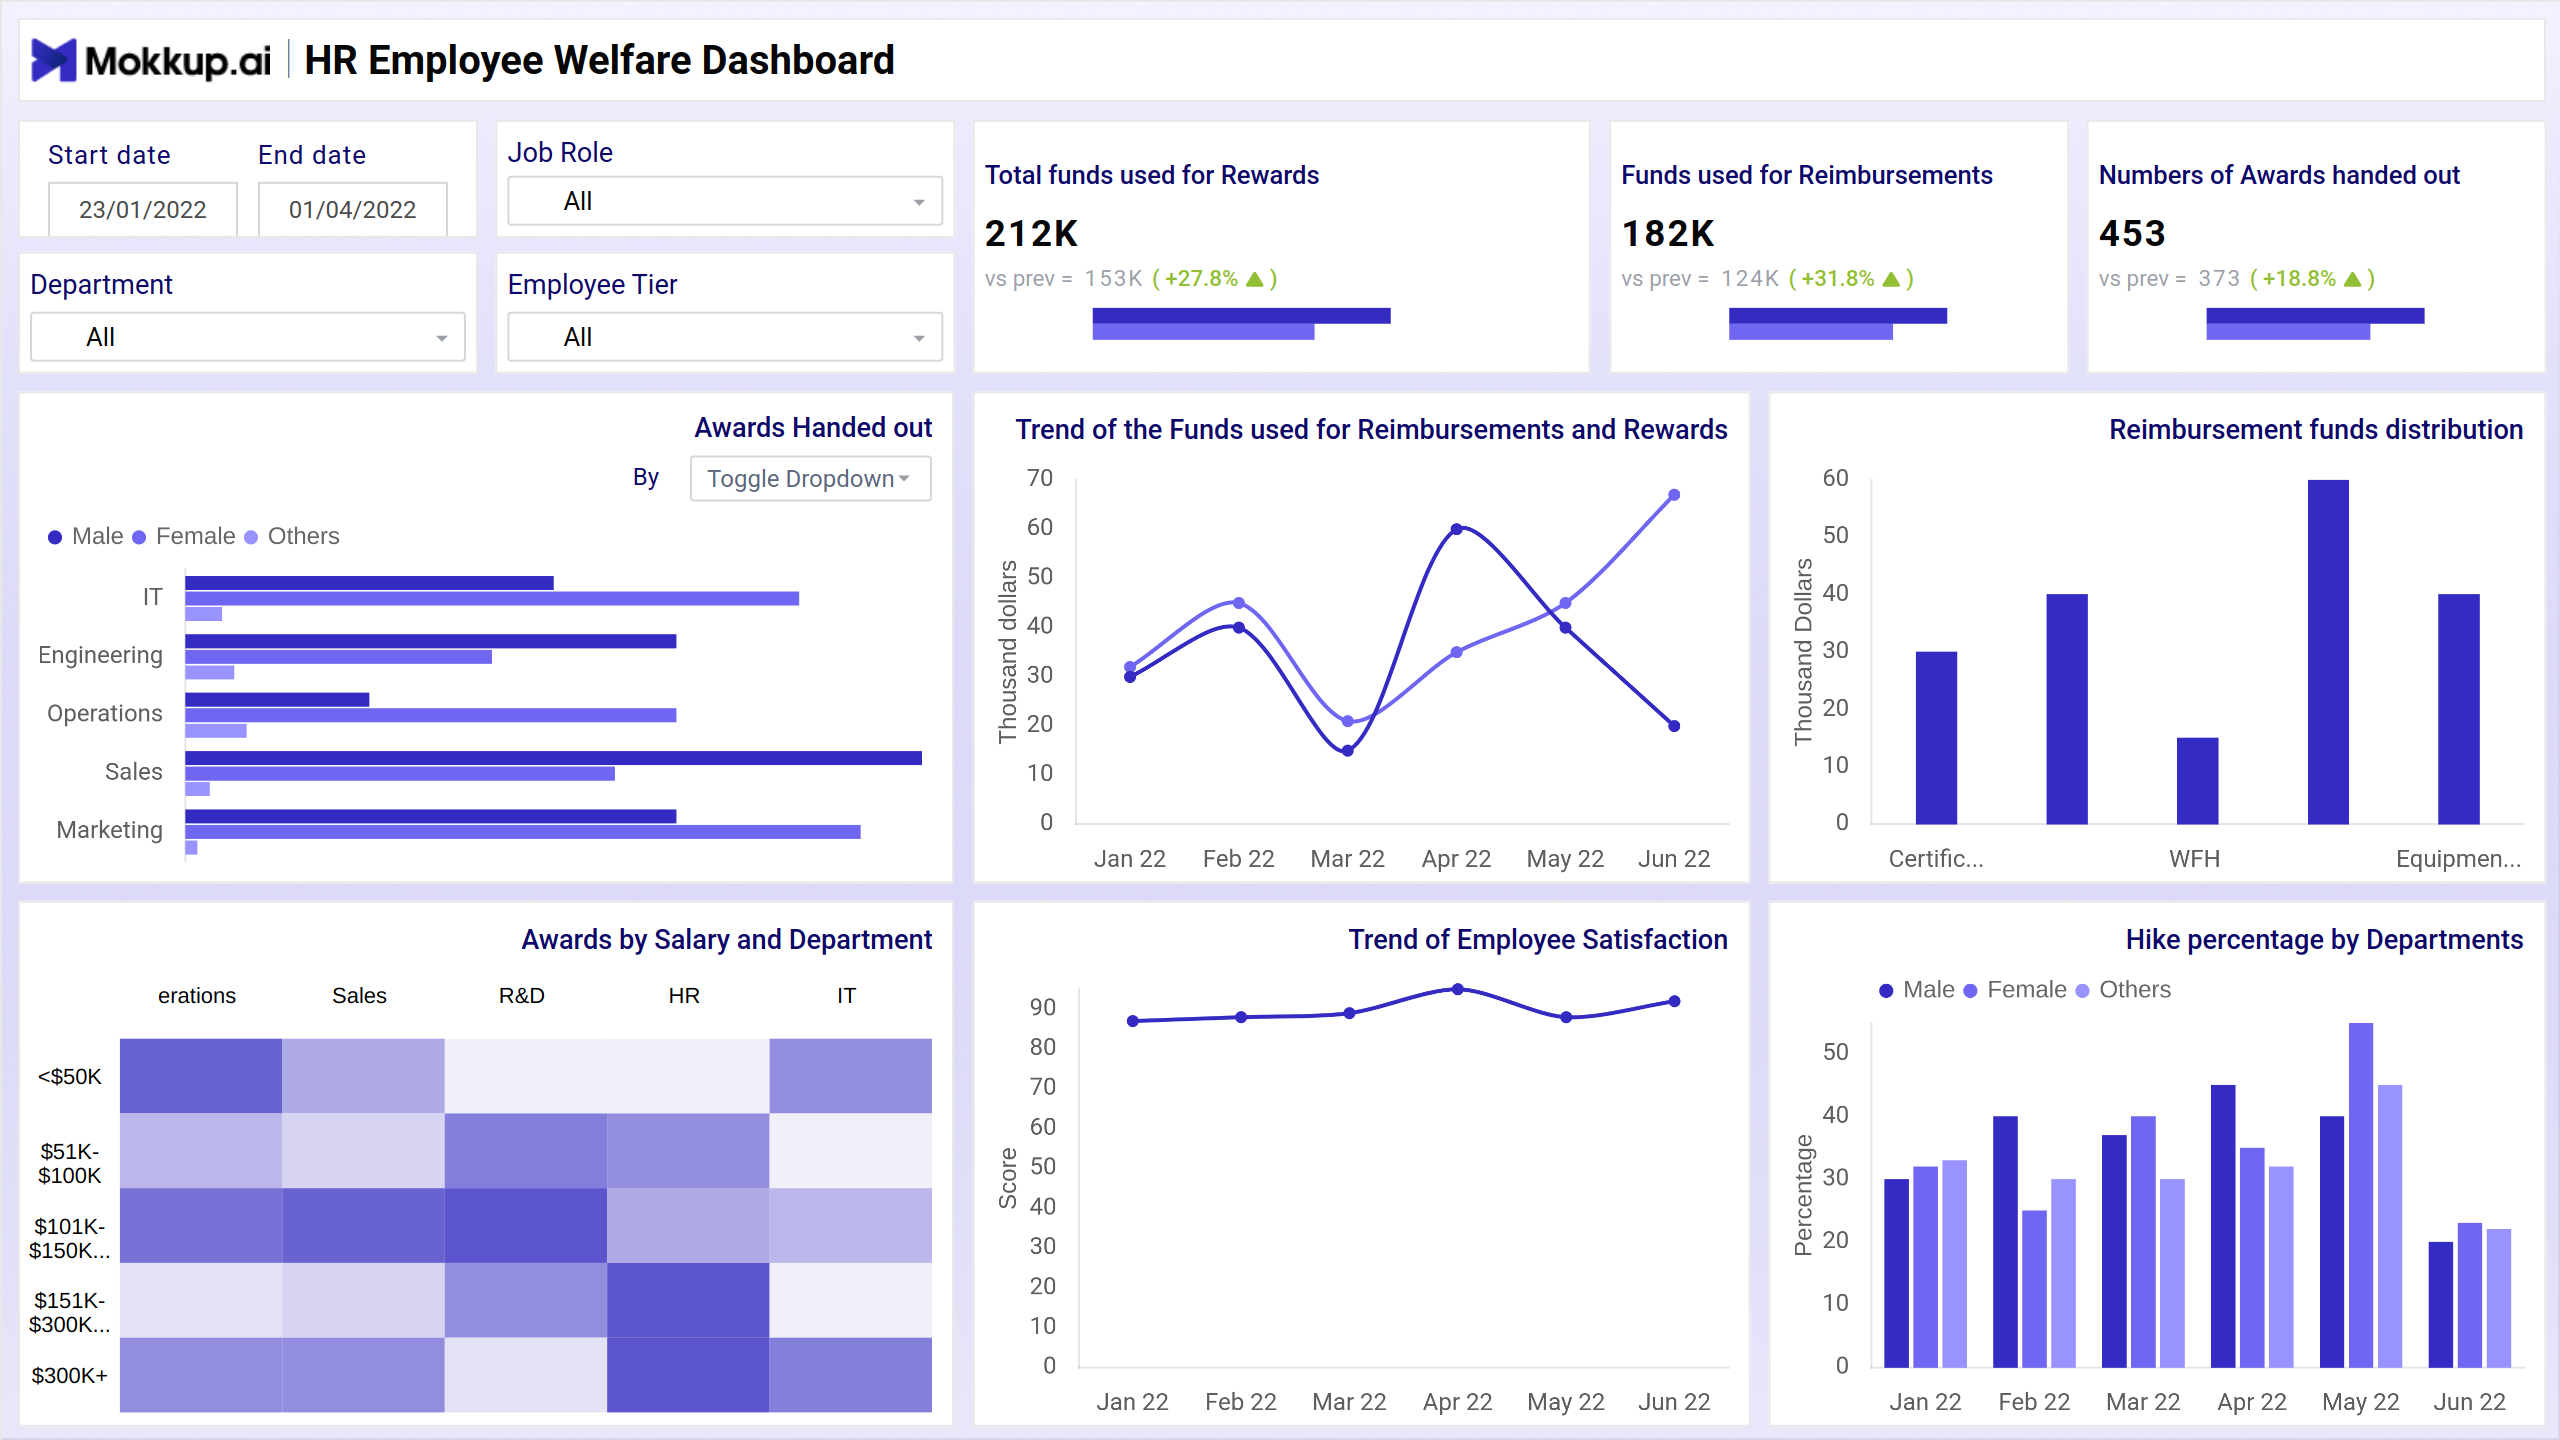Select the Apr 22 peak point near 60
This screenshot has height=1440, width=2560.
click(1456, 529)
